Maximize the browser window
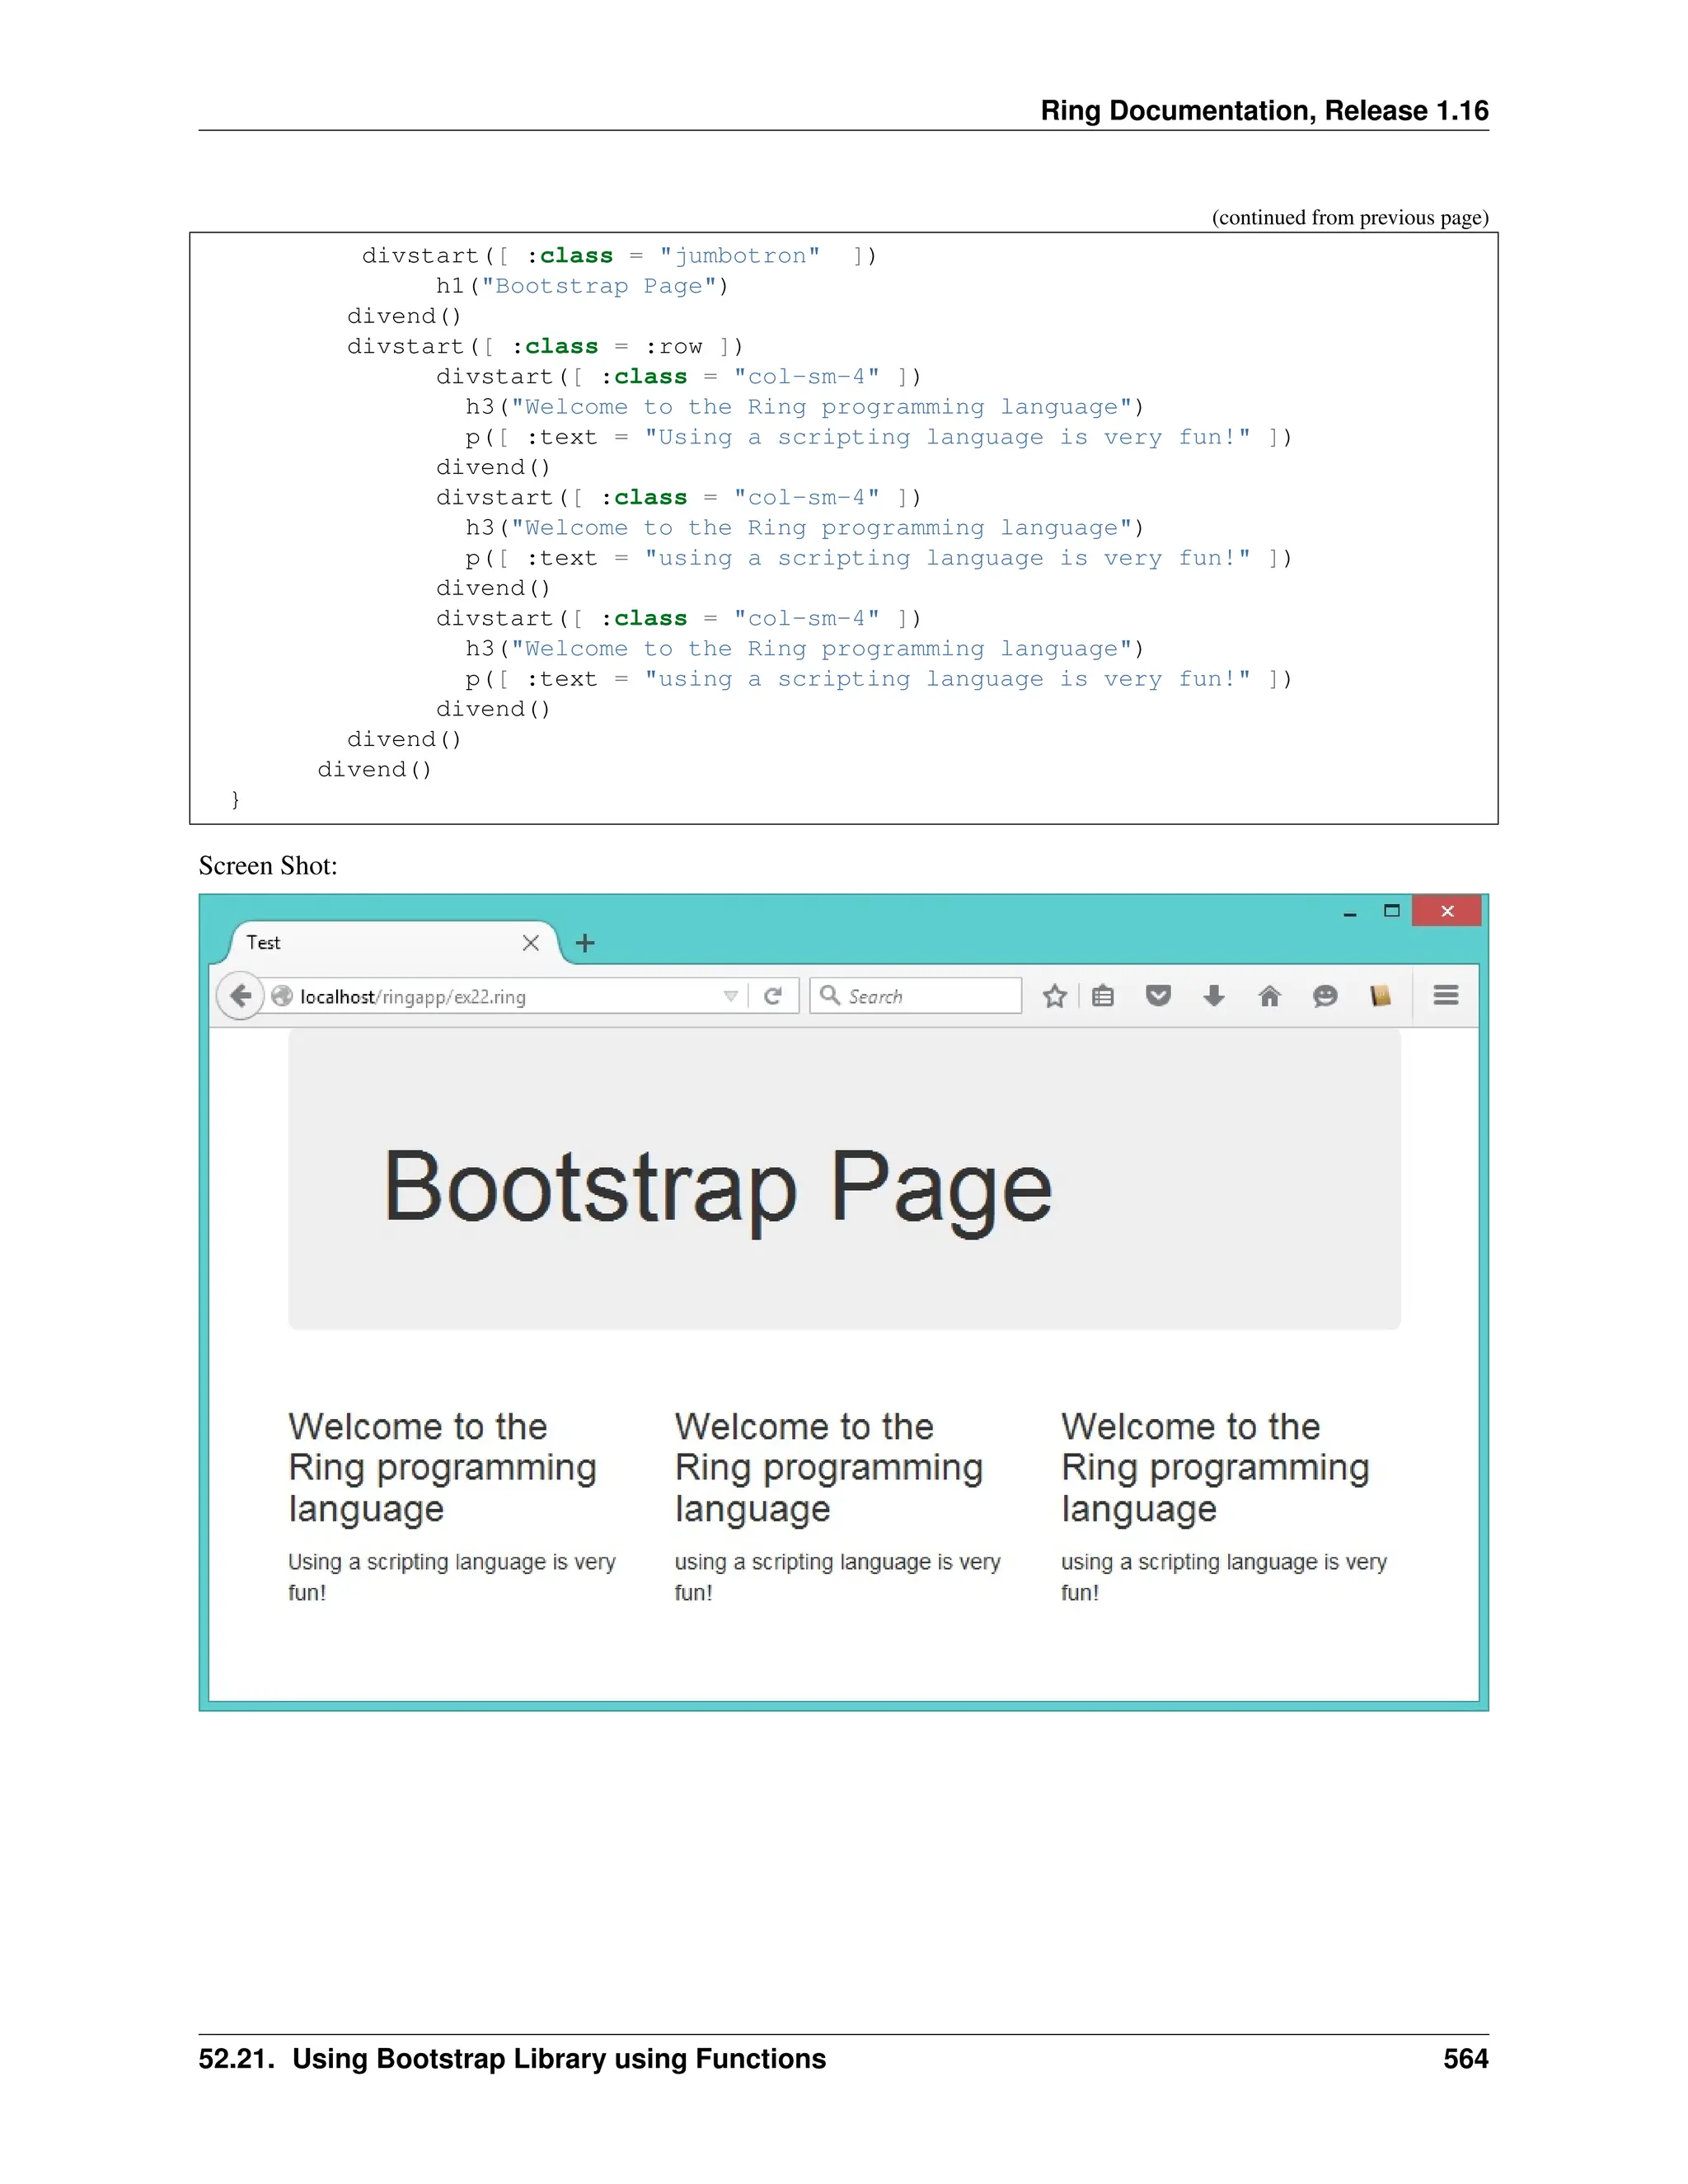1688x2184 pixels. coord(1391,911)
